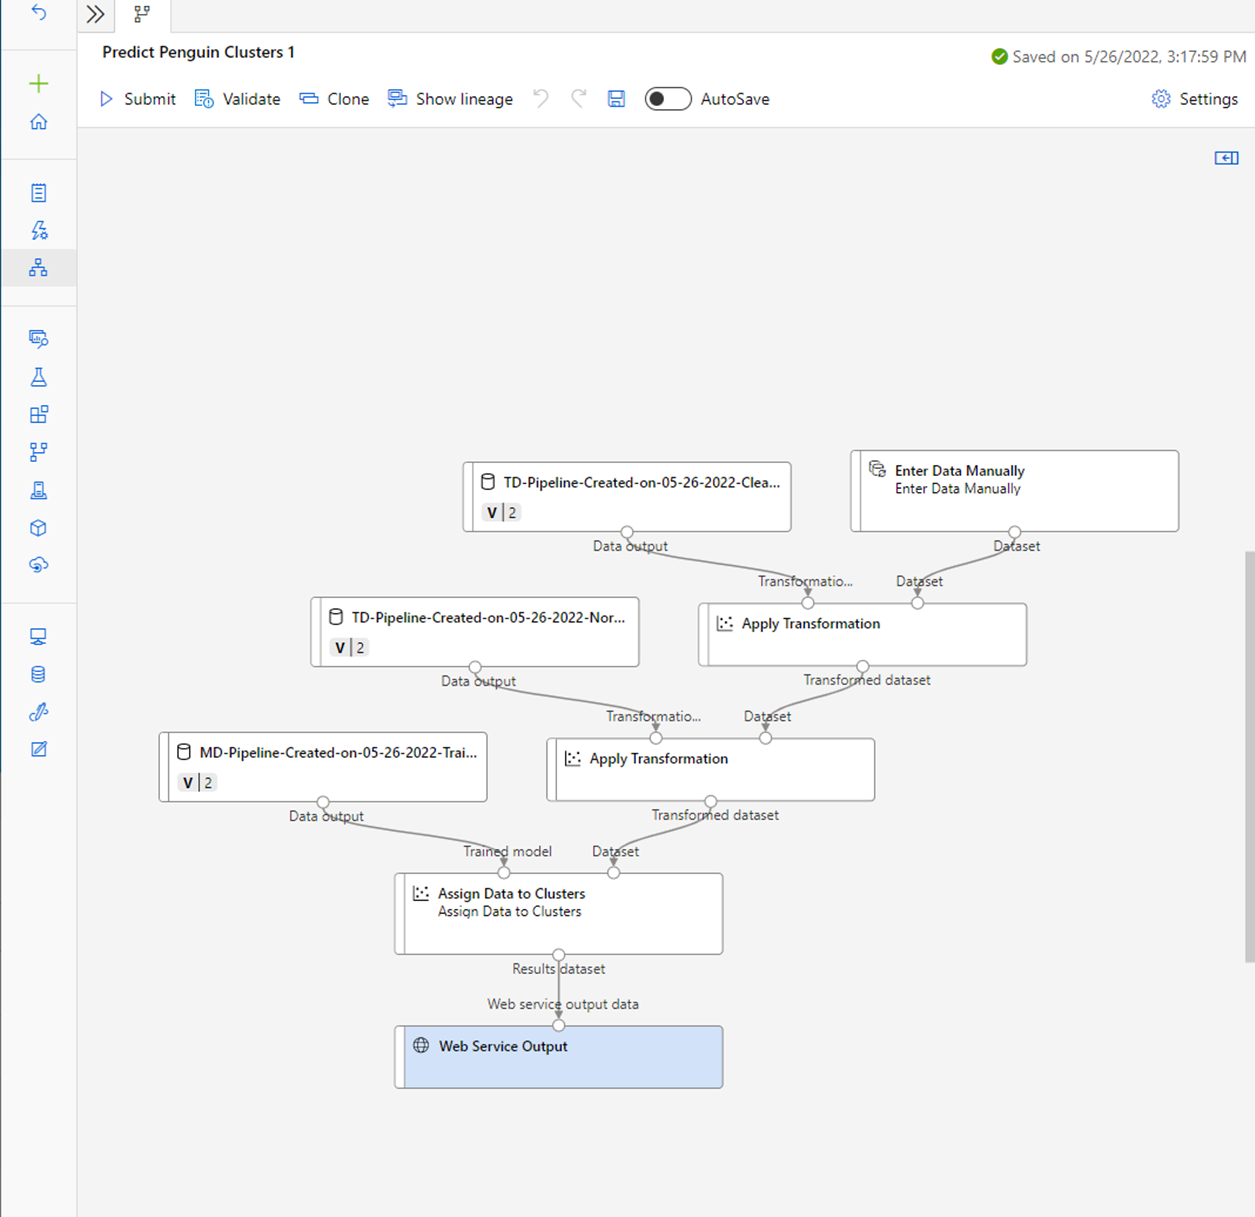Open pipeline Settings with gear icon

[1195, 99]
